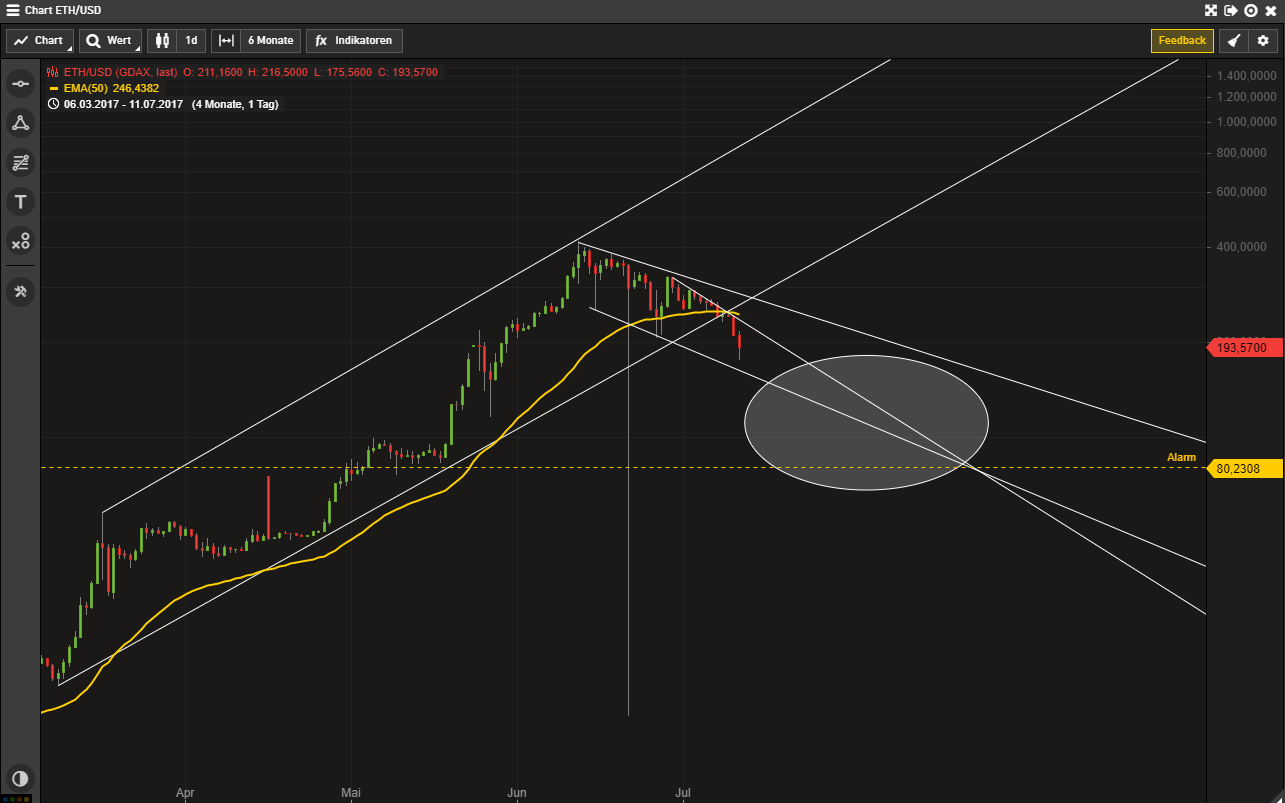Change the 6 Monate time span
1285x803 pixels.
pyautogui.click(x=271, y=41)
